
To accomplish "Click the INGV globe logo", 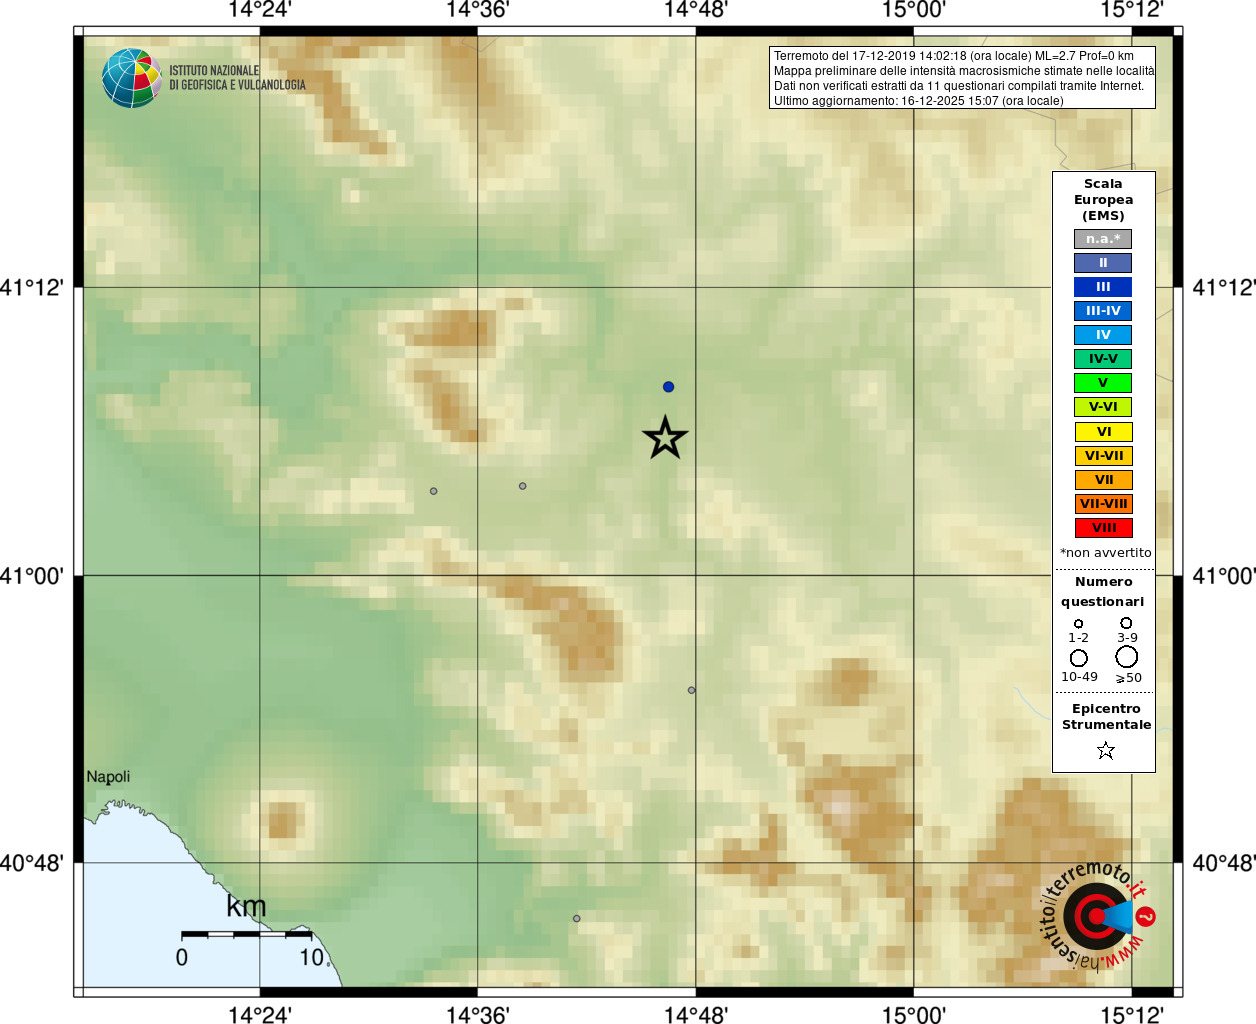I will tap(132, 78).
